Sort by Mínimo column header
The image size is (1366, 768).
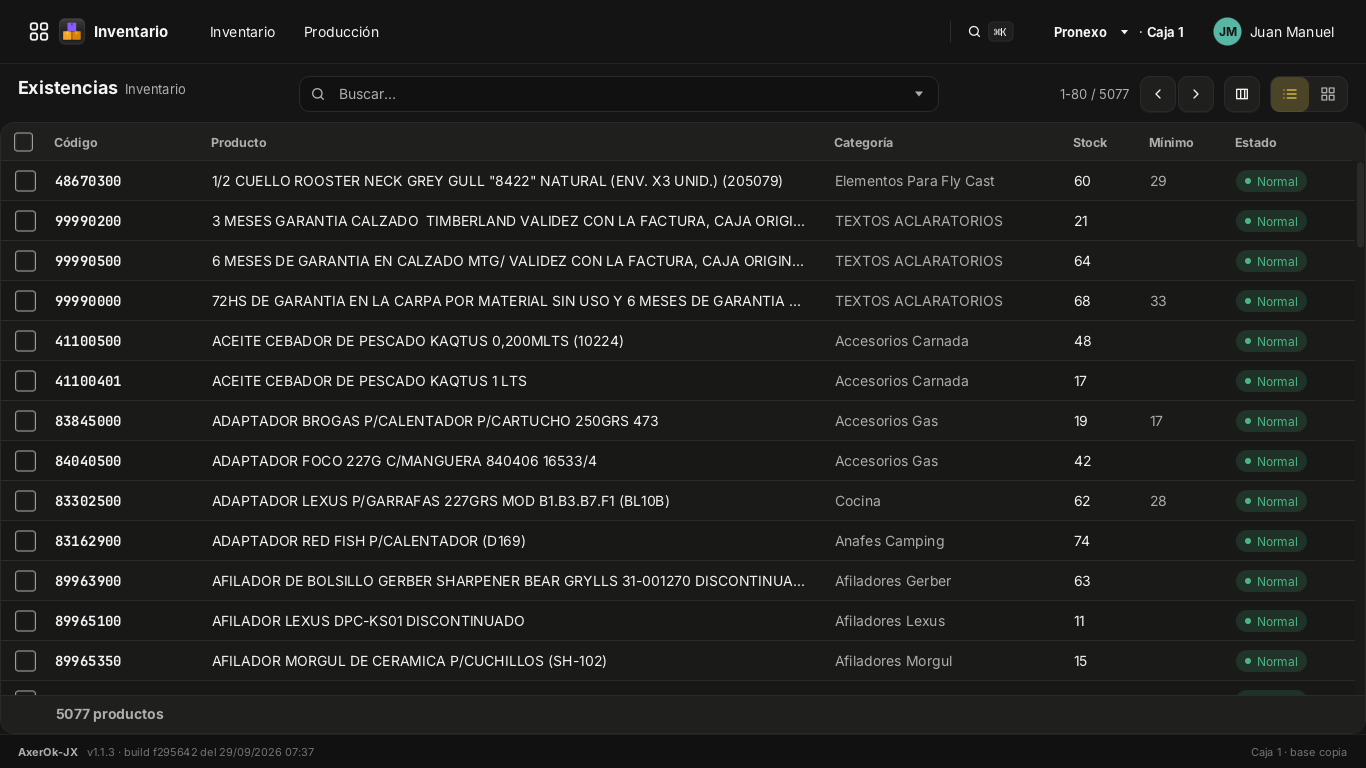coord(1171,143)
